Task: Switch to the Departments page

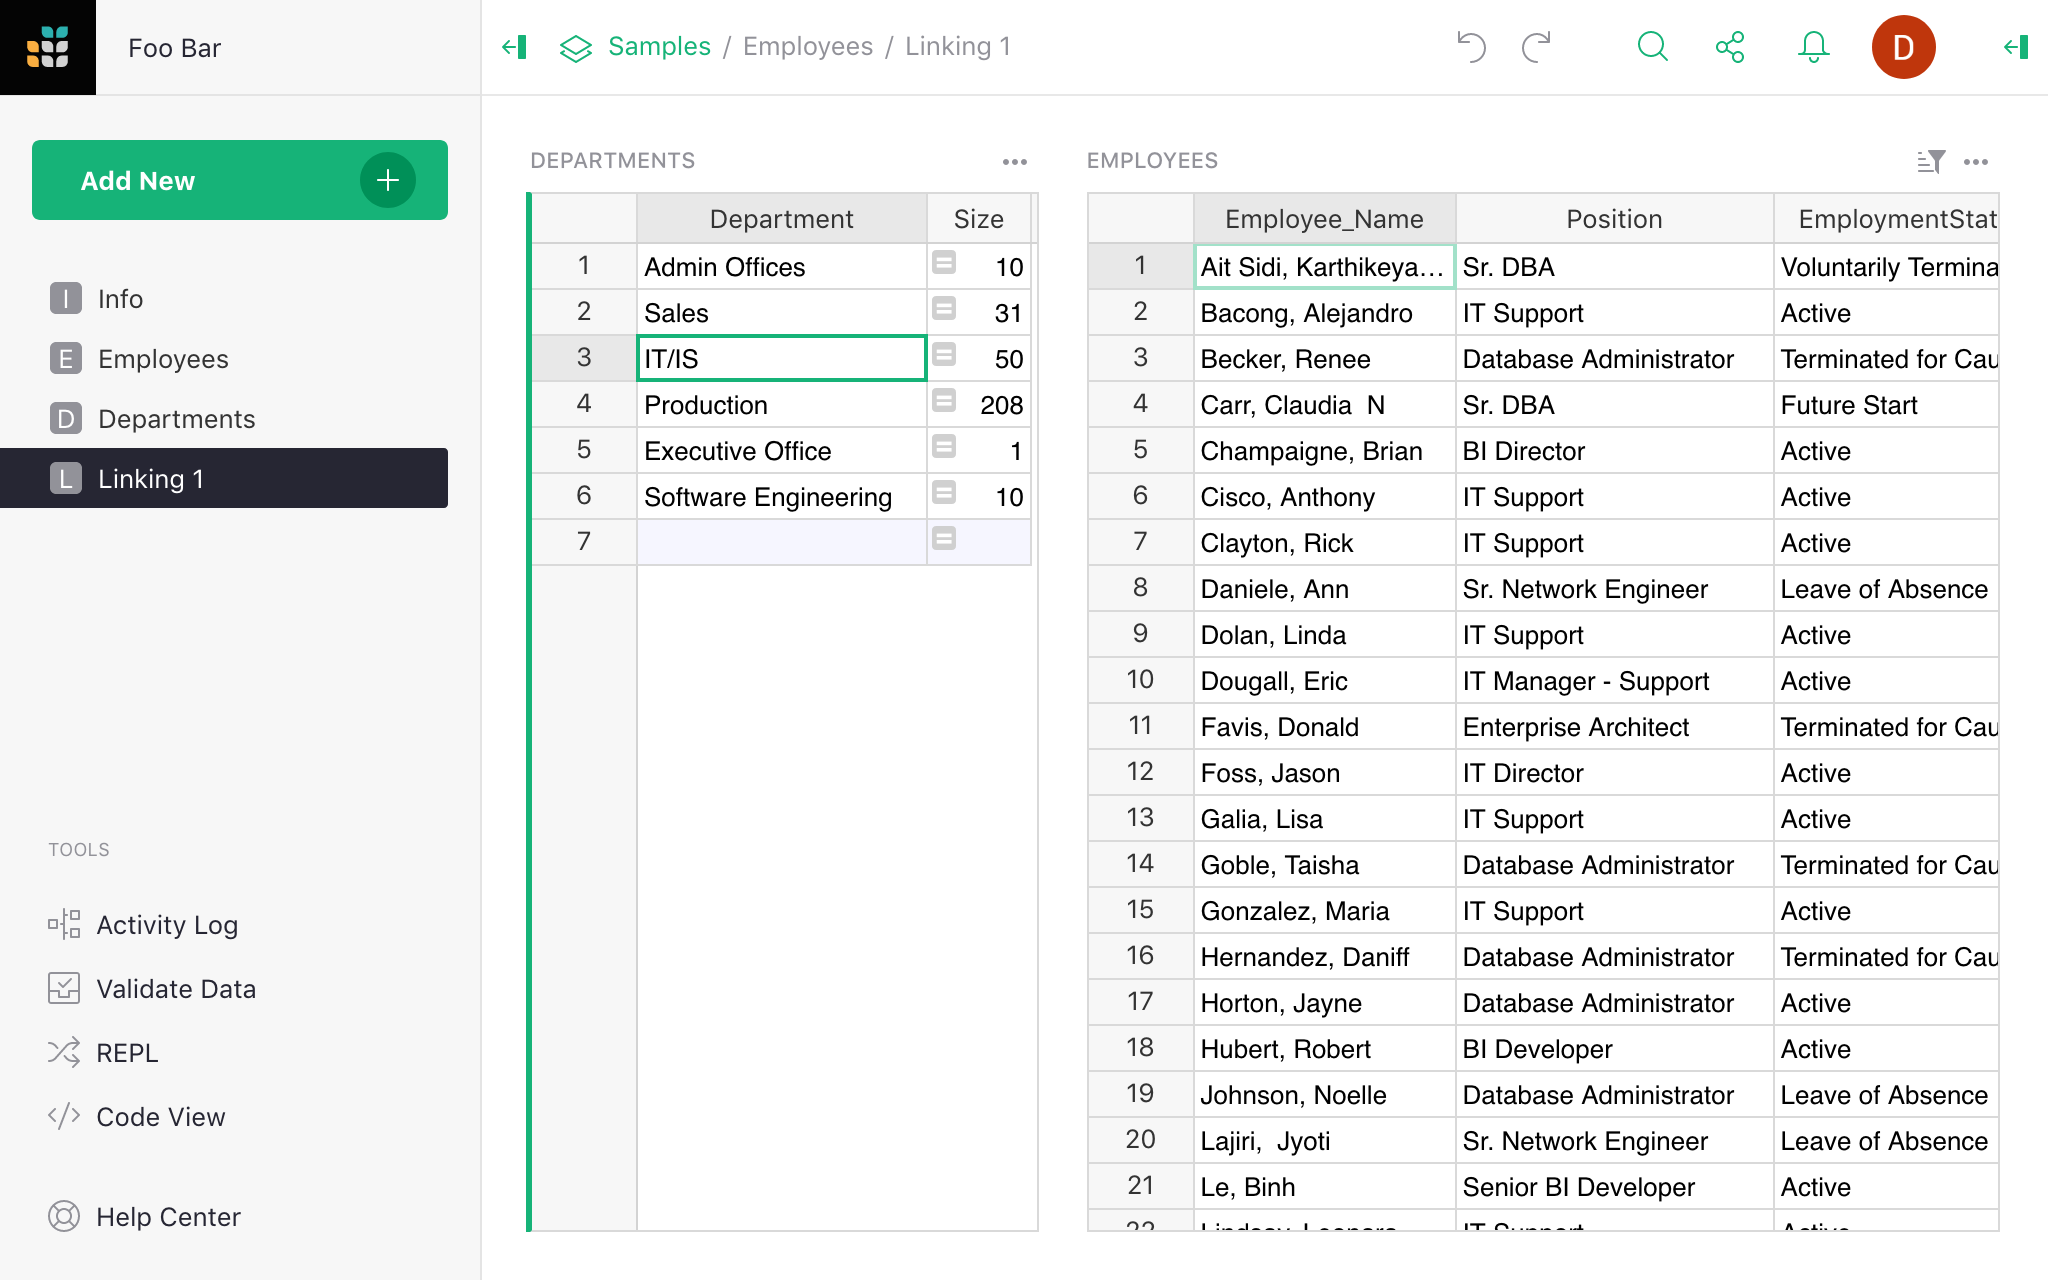Action: (176, 419)
